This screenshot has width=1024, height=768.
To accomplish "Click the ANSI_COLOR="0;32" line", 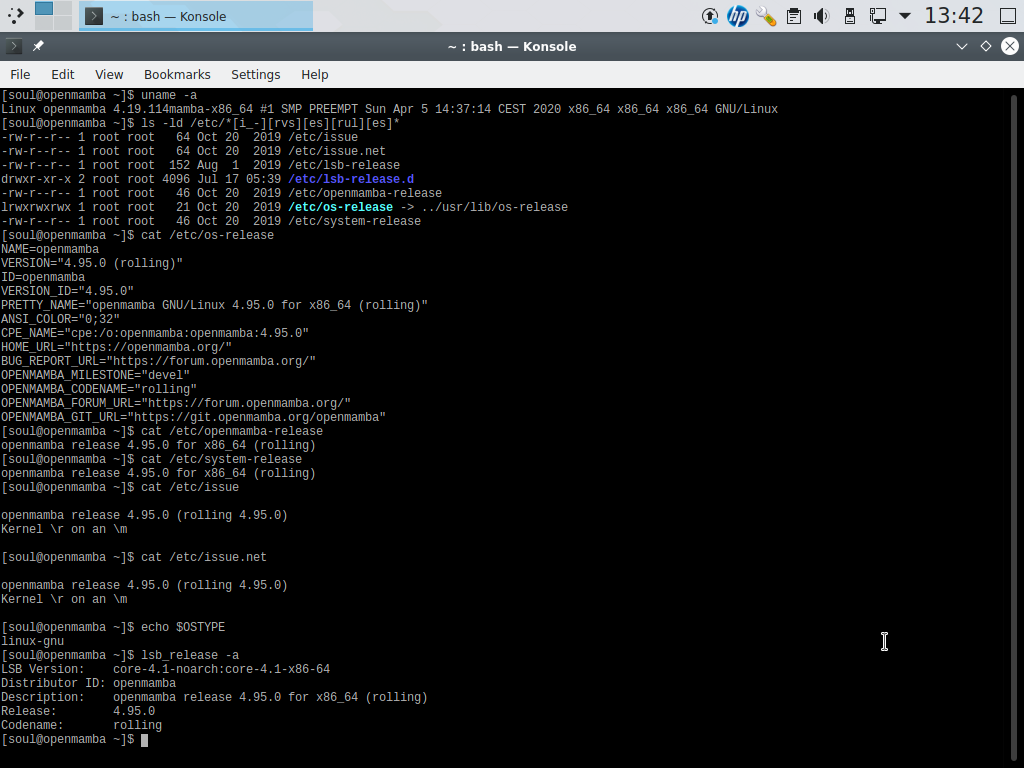I will coord(60,319).
